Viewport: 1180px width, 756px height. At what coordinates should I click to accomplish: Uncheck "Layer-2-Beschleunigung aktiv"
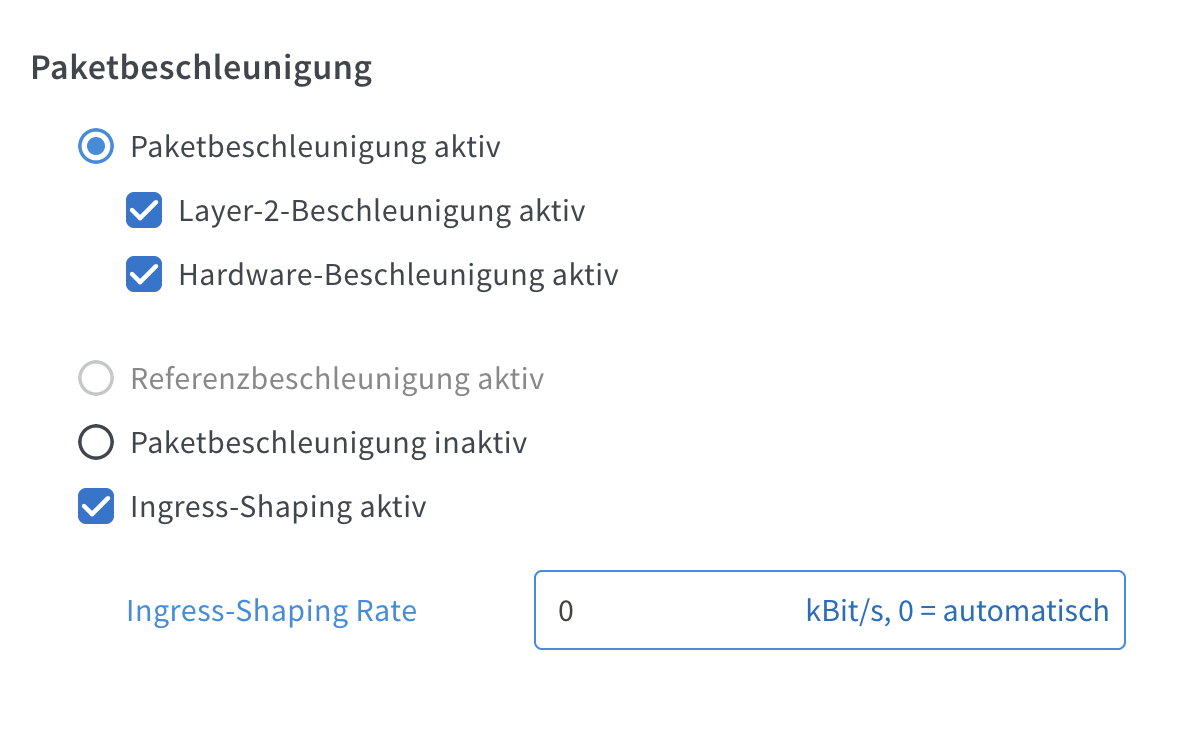click(x=143, y=210)
